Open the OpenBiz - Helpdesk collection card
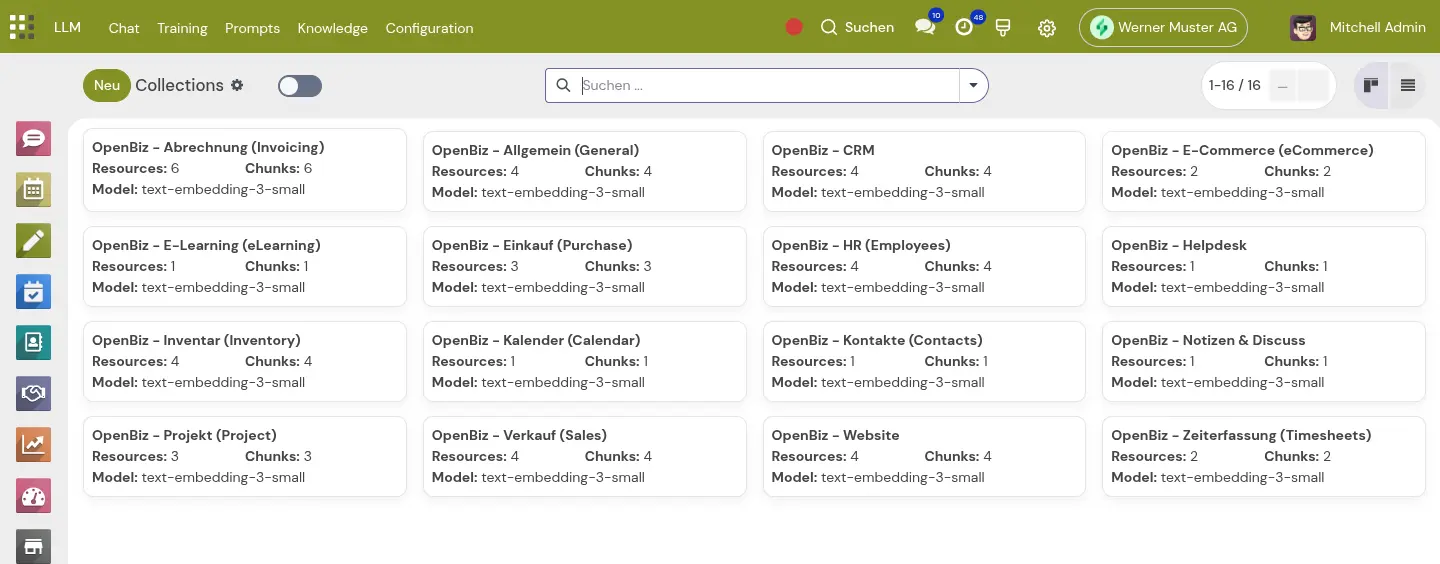Viewport: 1440px width, 564px height. point(1262,265)
